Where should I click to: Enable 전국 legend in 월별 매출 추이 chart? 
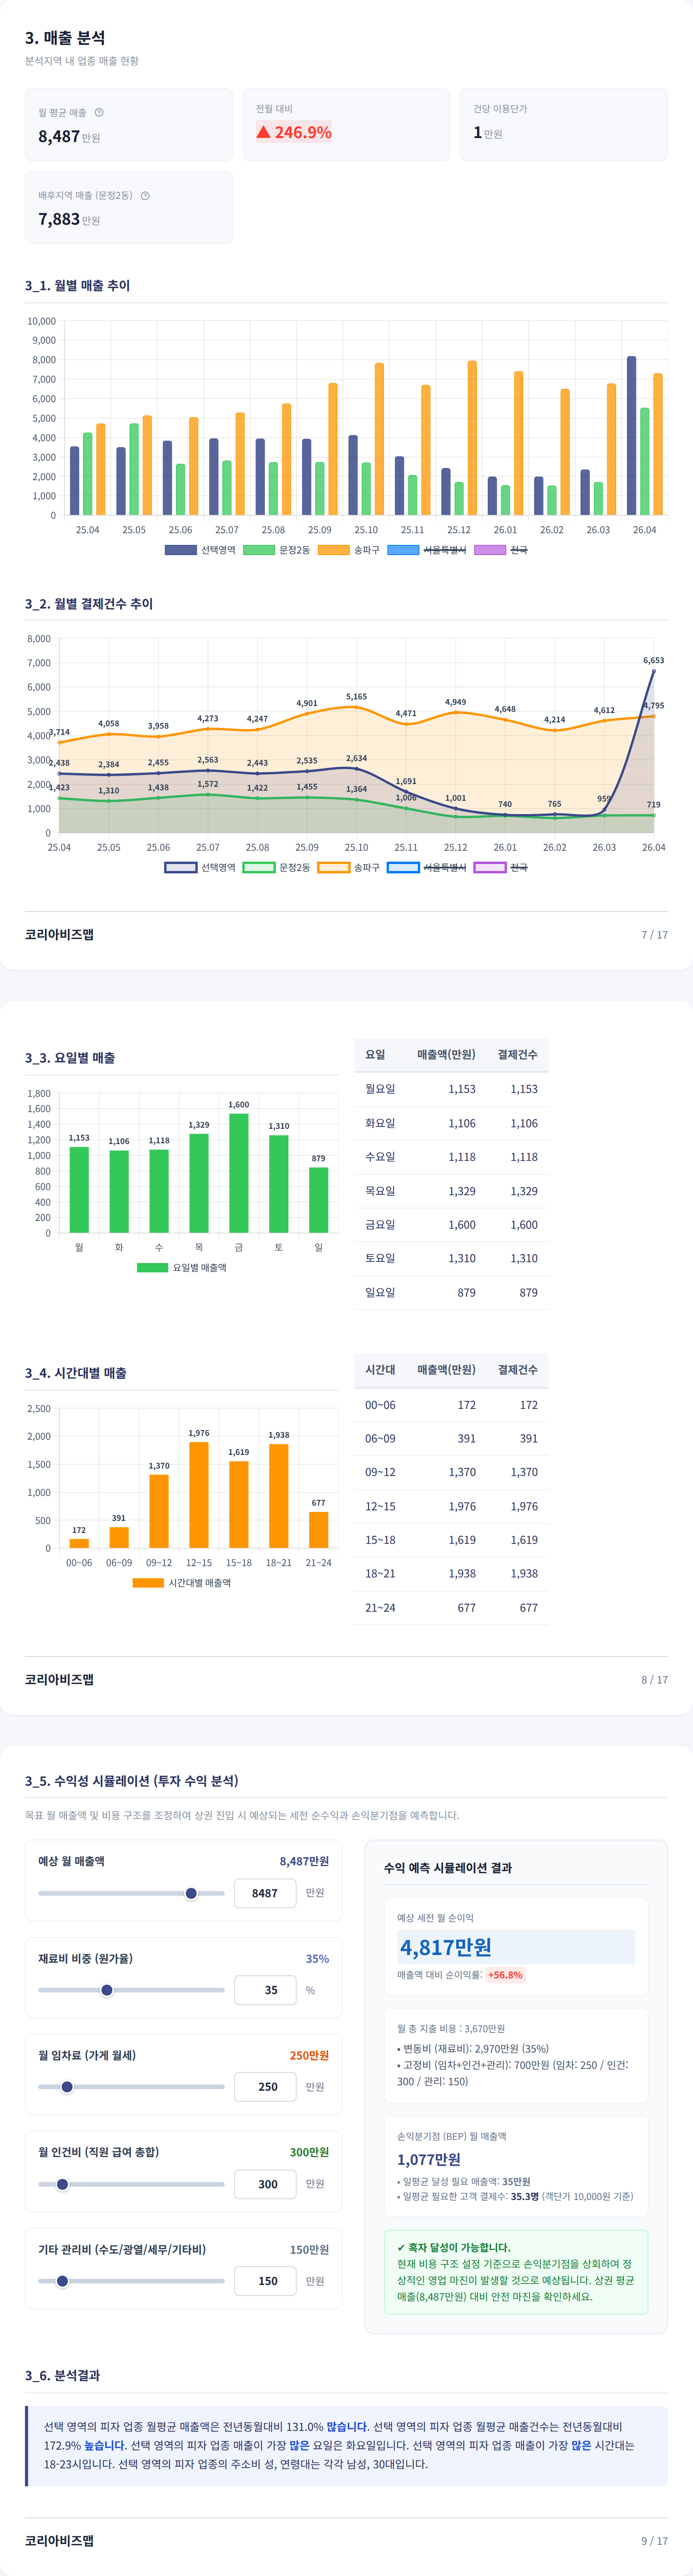click(x=501, y=550)
